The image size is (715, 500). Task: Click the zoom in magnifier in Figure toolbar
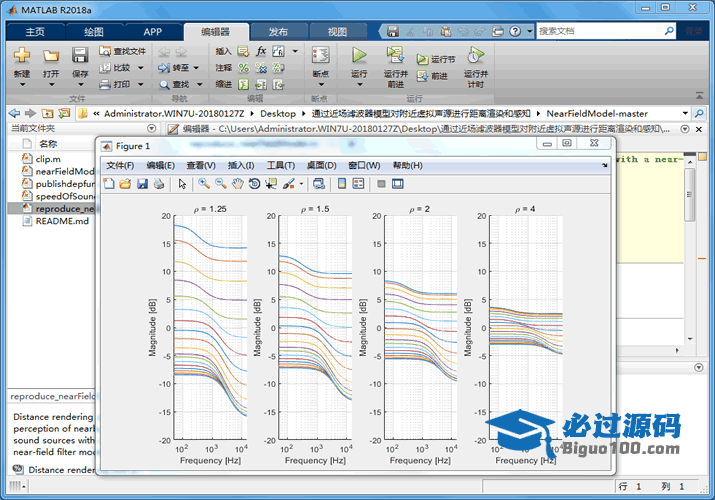pos(204,184)
